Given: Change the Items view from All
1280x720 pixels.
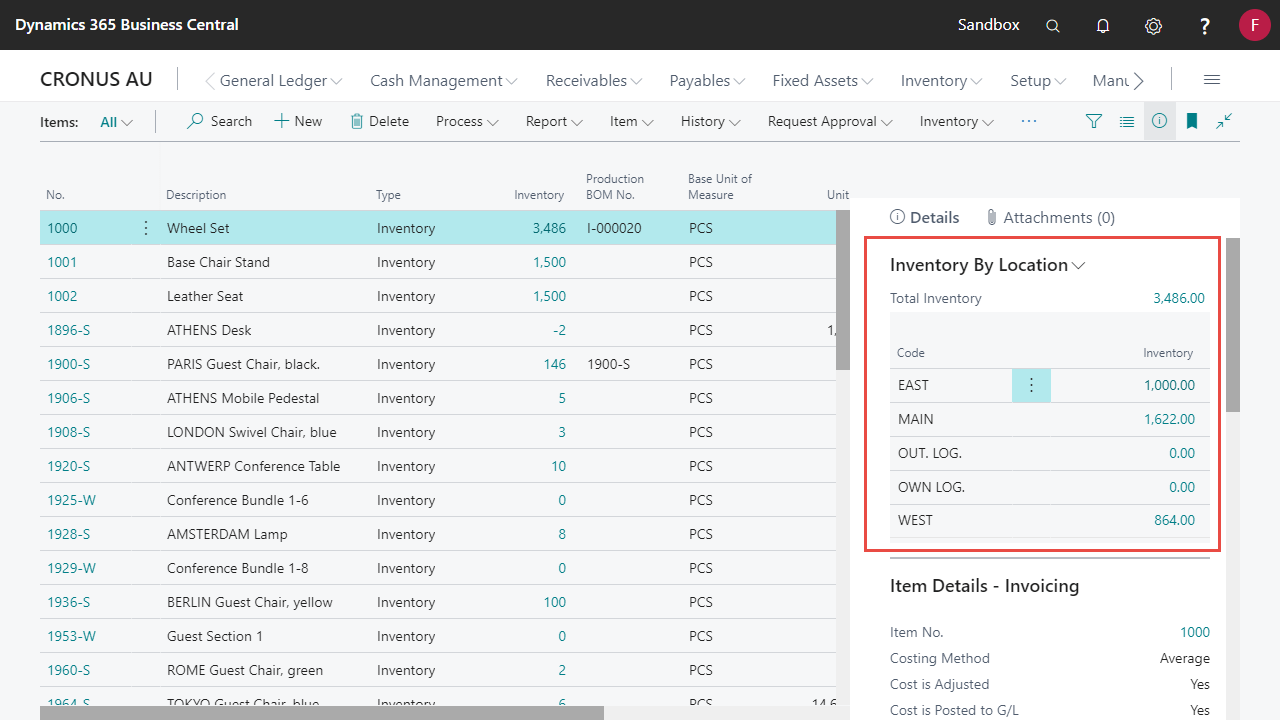Looking at the screenshot, I should click(117, 122).
